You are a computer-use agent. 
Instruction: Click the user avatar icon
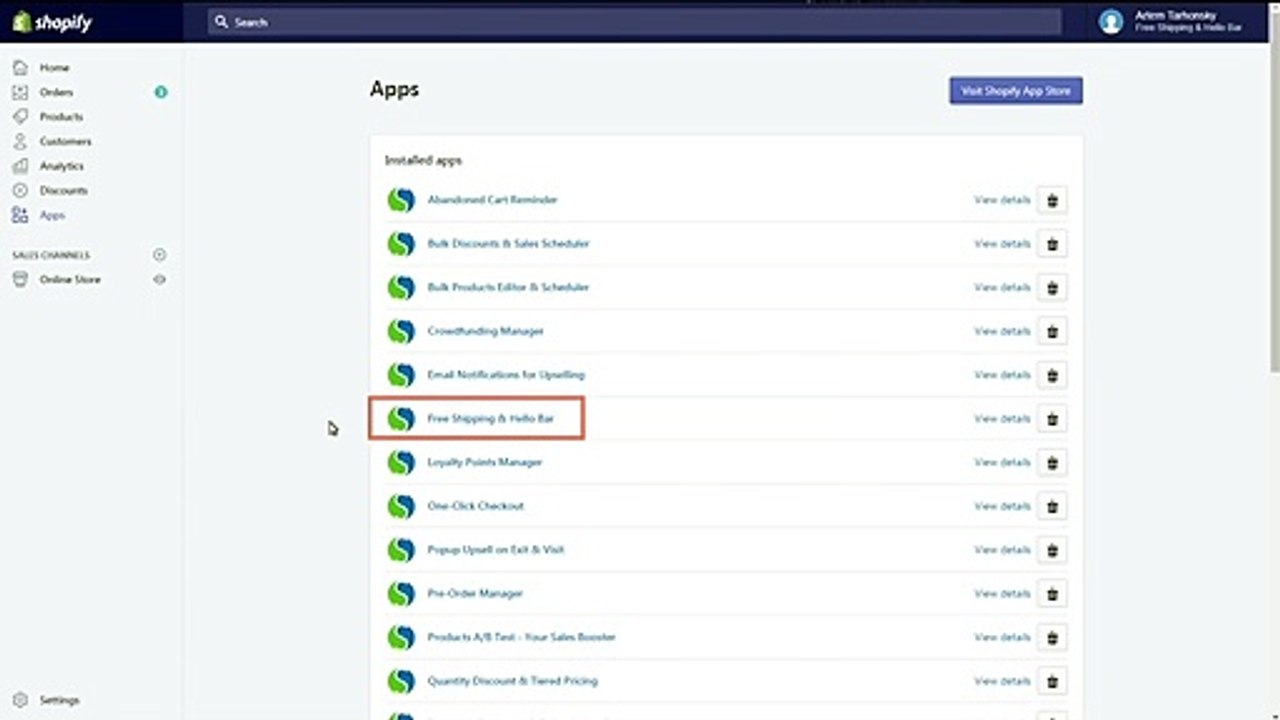click(x=1111, y=22)
